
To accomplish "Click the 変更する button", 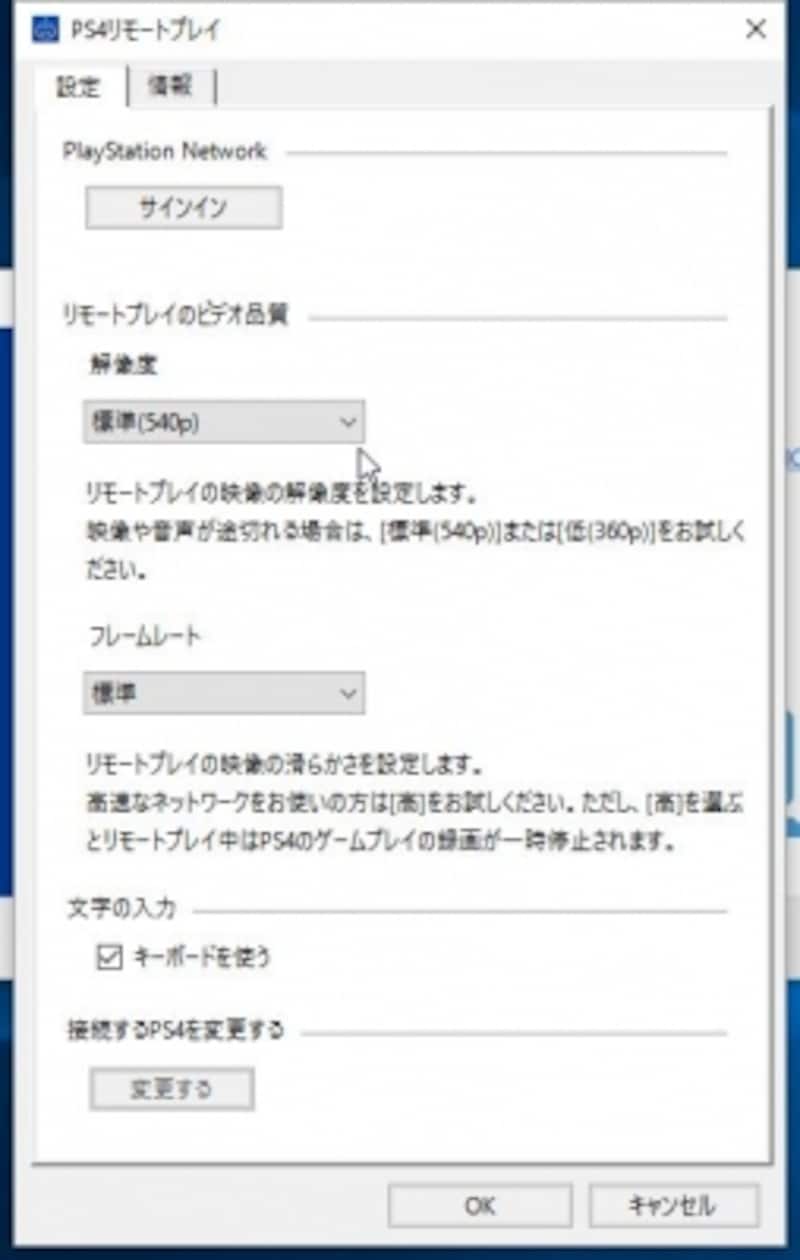I will pyautogui.click(x=172, y=1089).
